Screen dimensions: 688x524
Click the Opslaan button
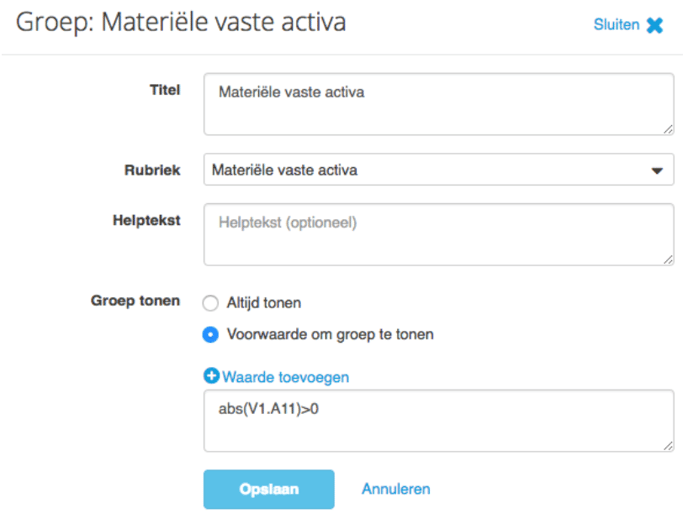(269, 489)
